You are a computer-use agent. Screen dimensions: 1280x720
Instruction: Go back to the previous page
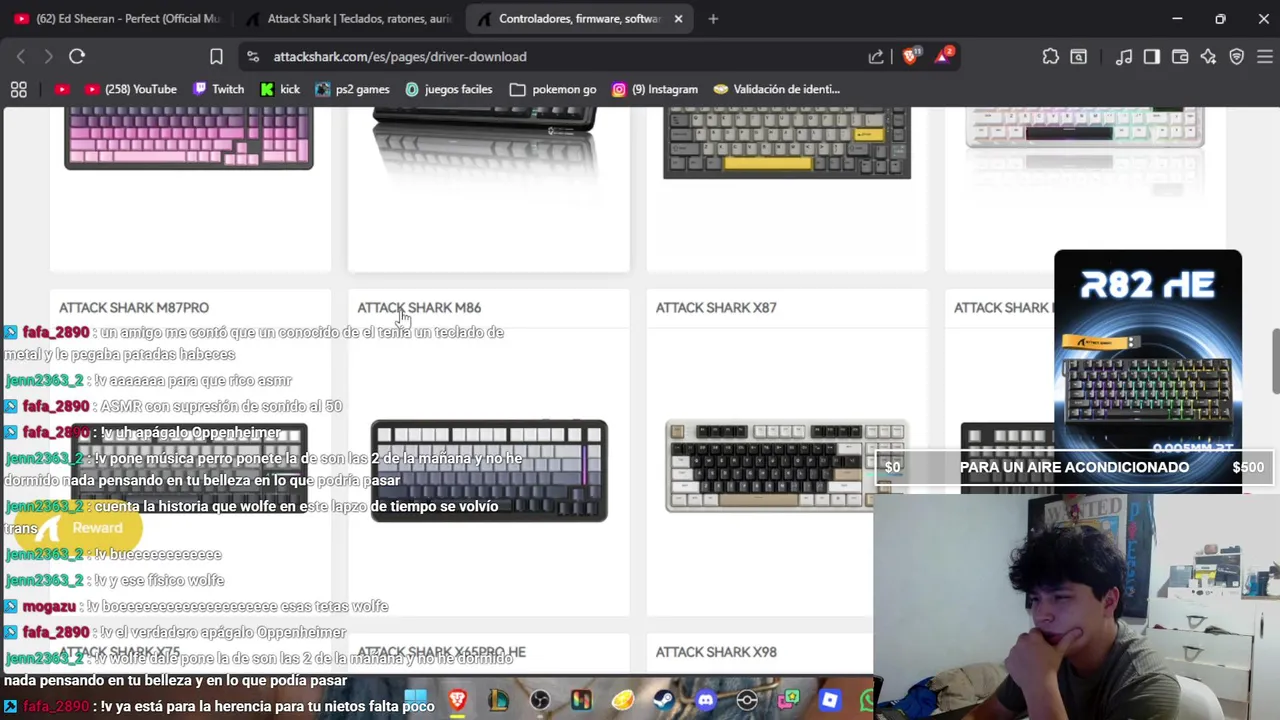point(21,57)
